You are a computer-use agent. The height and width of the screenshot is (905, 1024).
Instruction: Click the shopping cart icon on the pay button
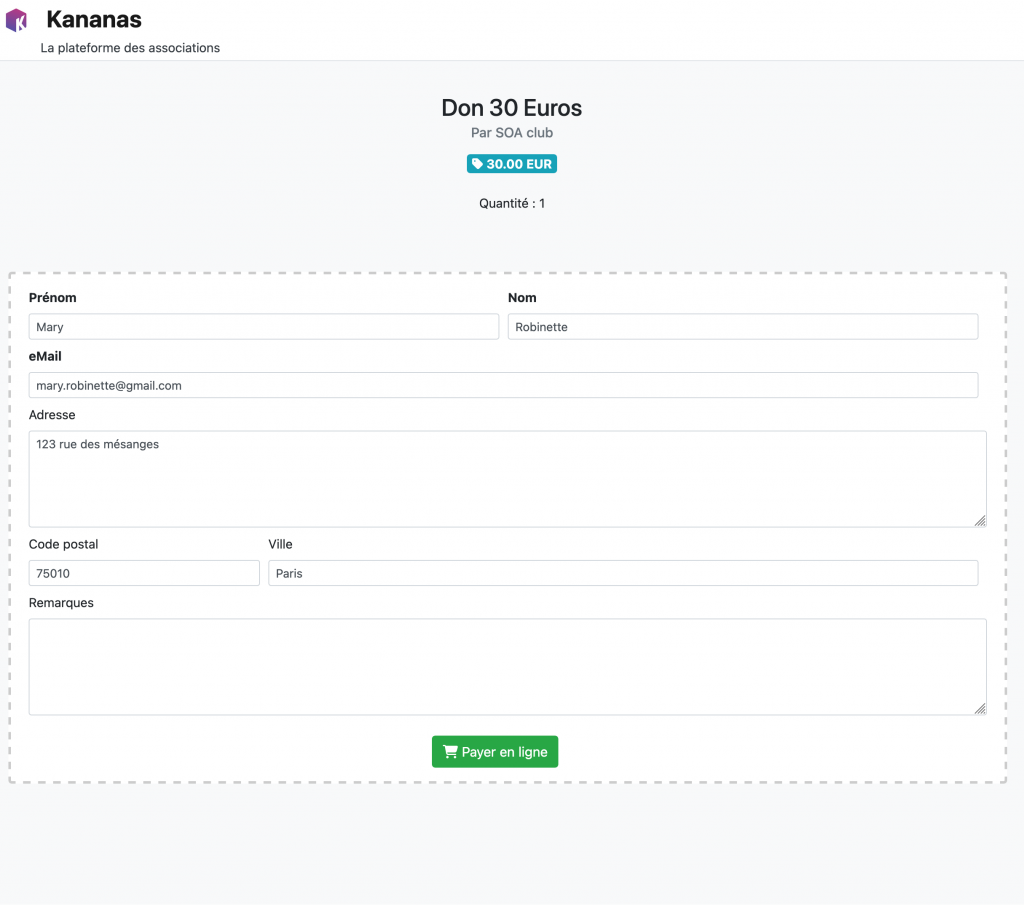click(450, 752)
